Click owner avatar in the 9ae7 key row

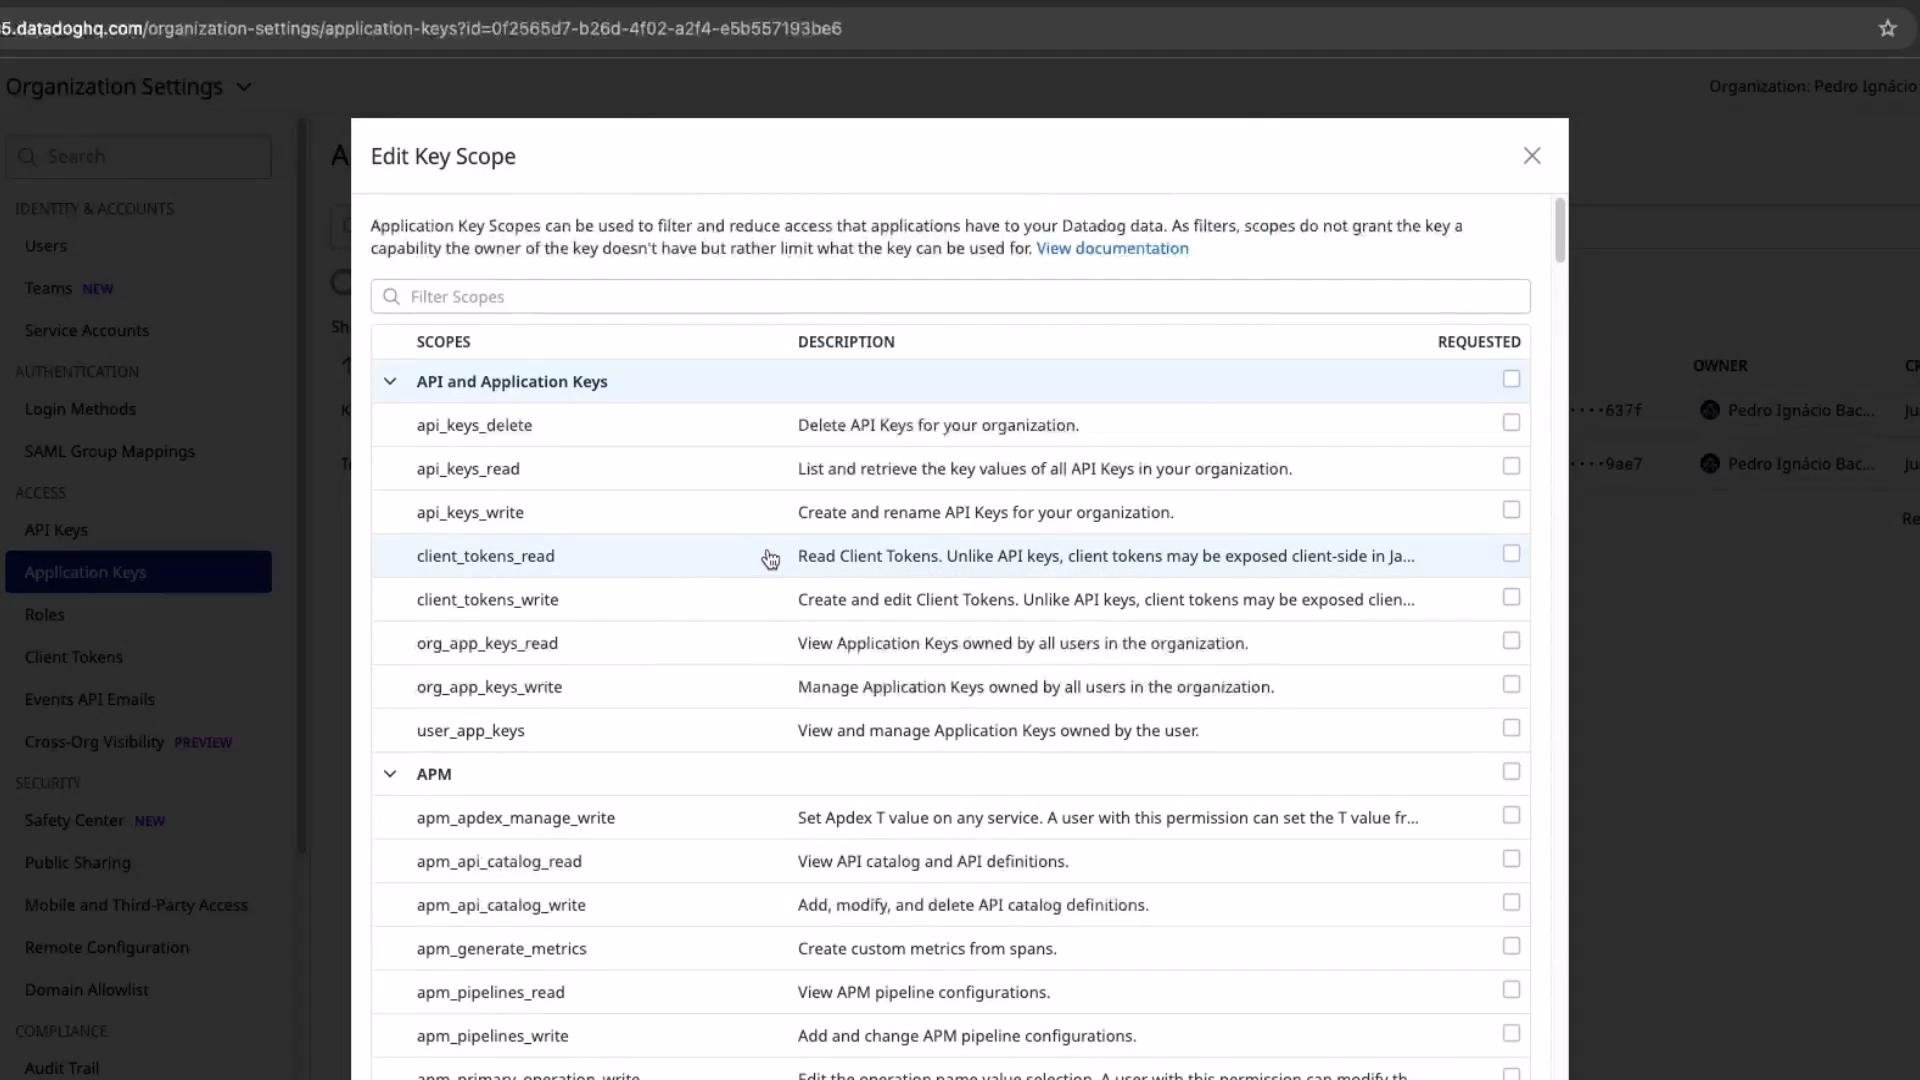(x=1710, y=464)
